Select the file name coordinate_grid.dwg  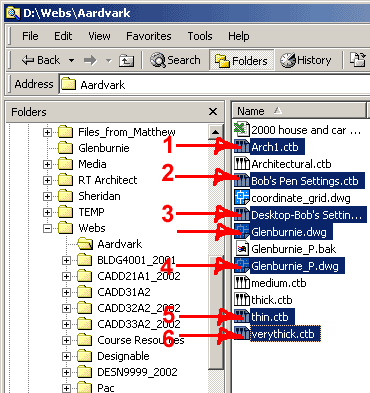(301, 198)
